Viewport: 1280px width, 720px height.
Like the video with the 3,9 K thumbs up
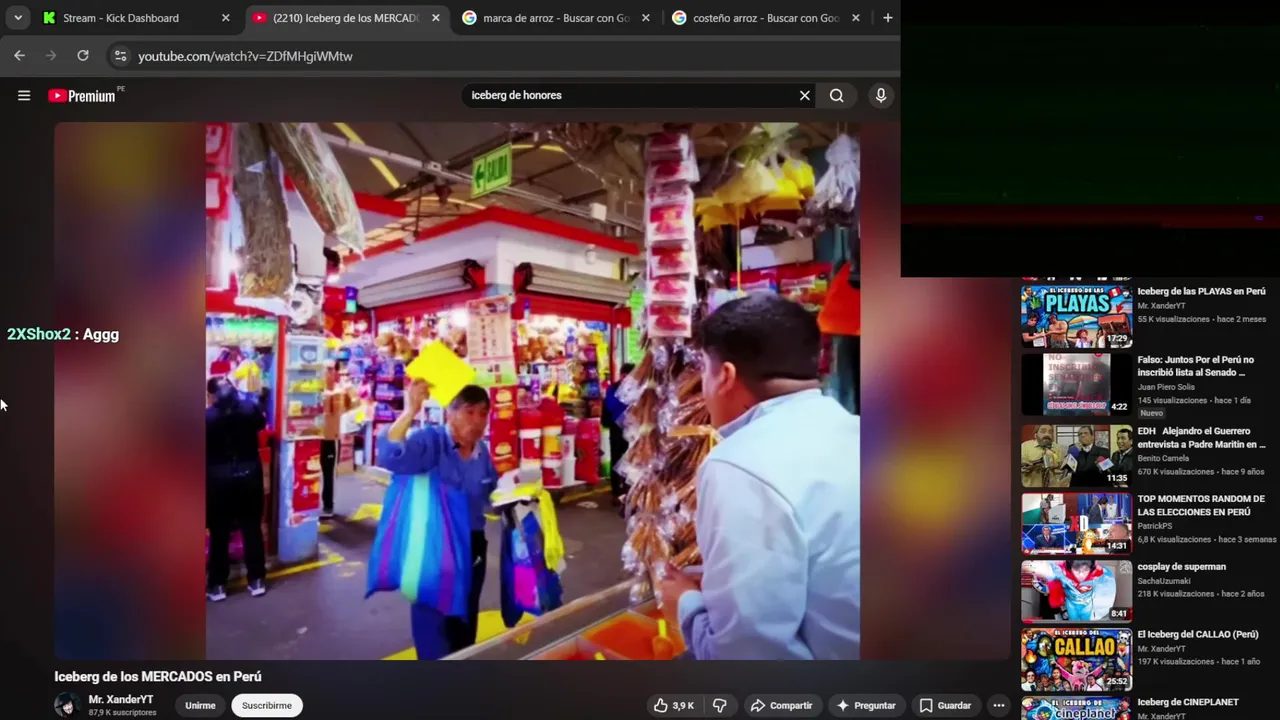pos(674,705)
